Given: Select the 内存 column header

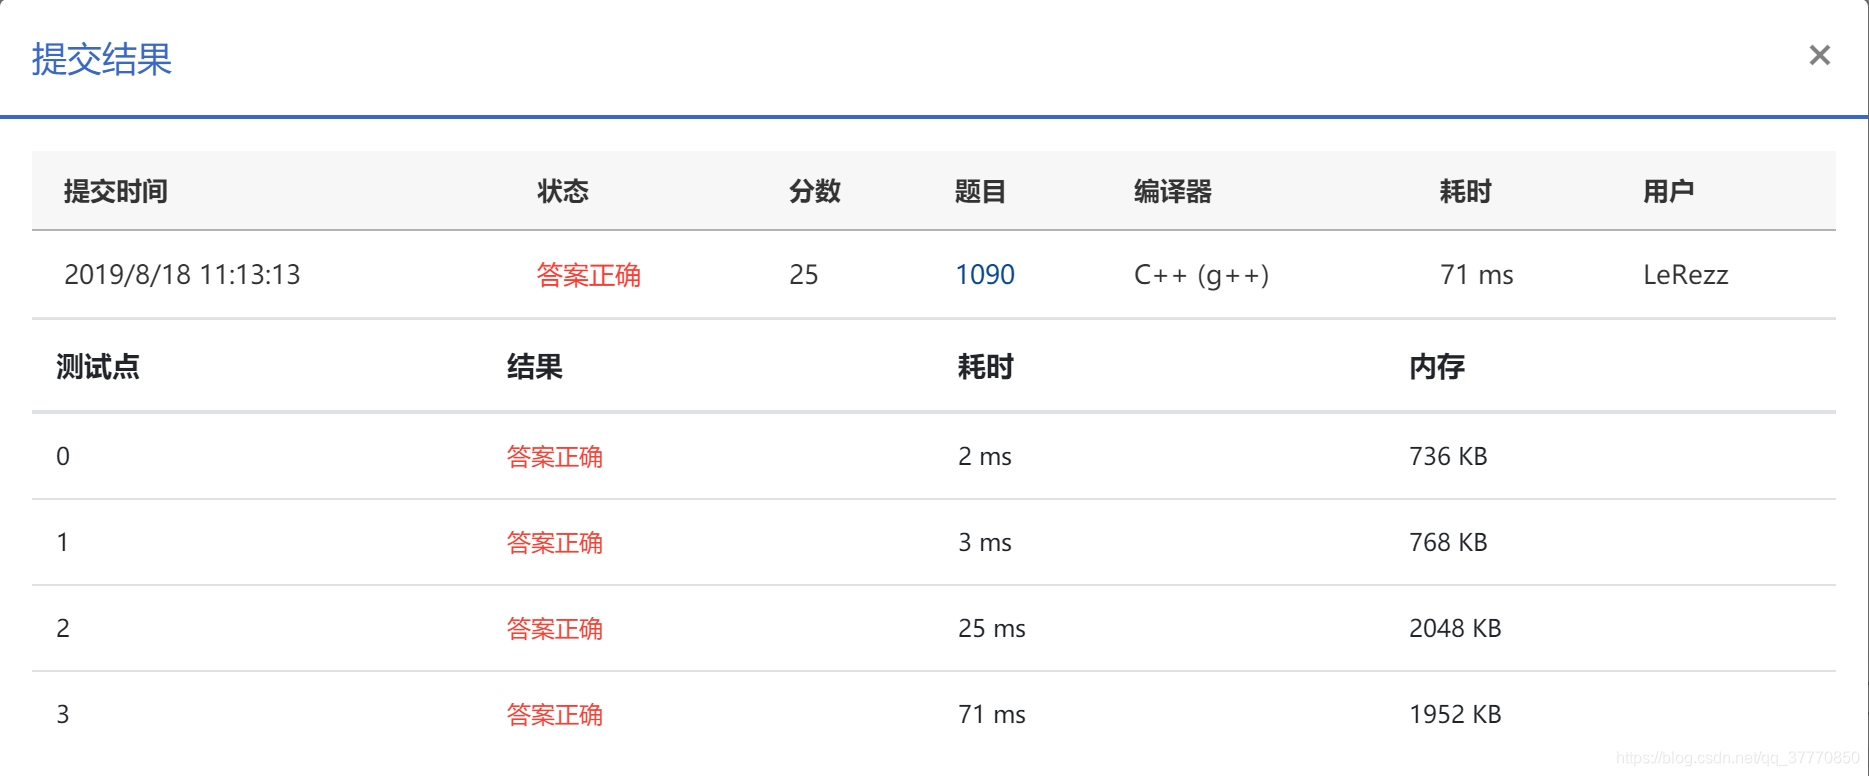Looking at the screenshot, I should point(1437,367).
